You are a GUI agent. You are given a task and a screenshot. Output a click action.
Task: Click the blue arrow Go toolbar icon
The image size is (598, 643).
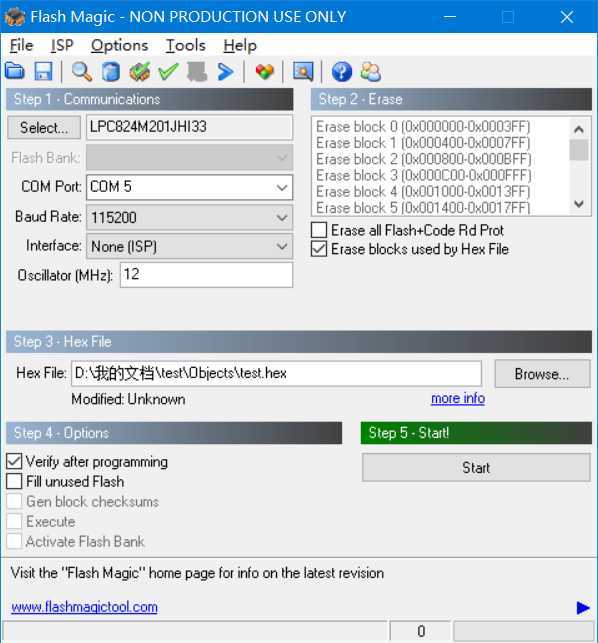(226, 72)
